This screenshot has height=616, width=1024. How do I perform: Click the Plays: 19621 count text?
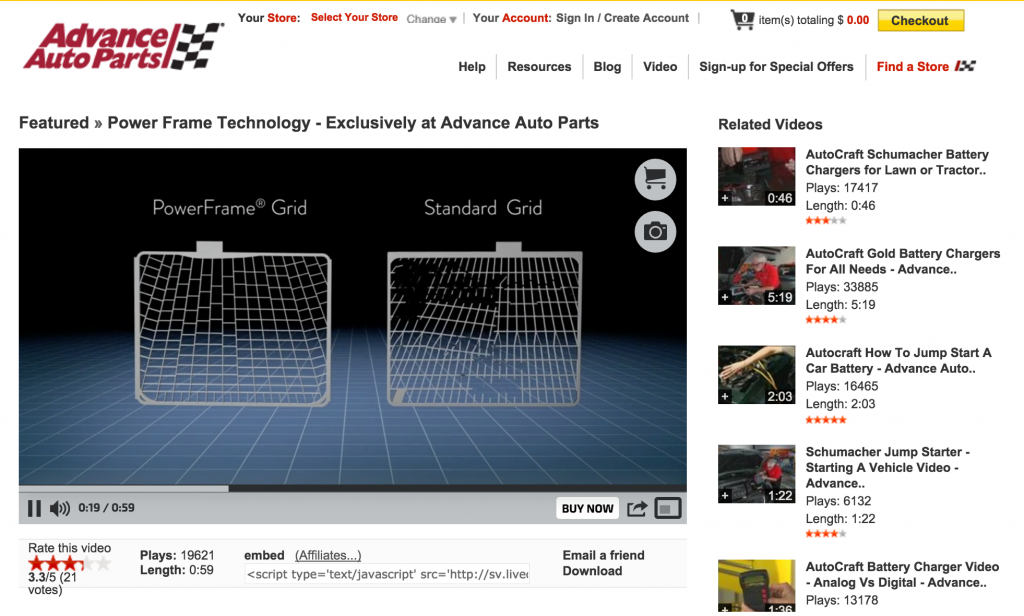pyautogui.click(x=177, y=555)
